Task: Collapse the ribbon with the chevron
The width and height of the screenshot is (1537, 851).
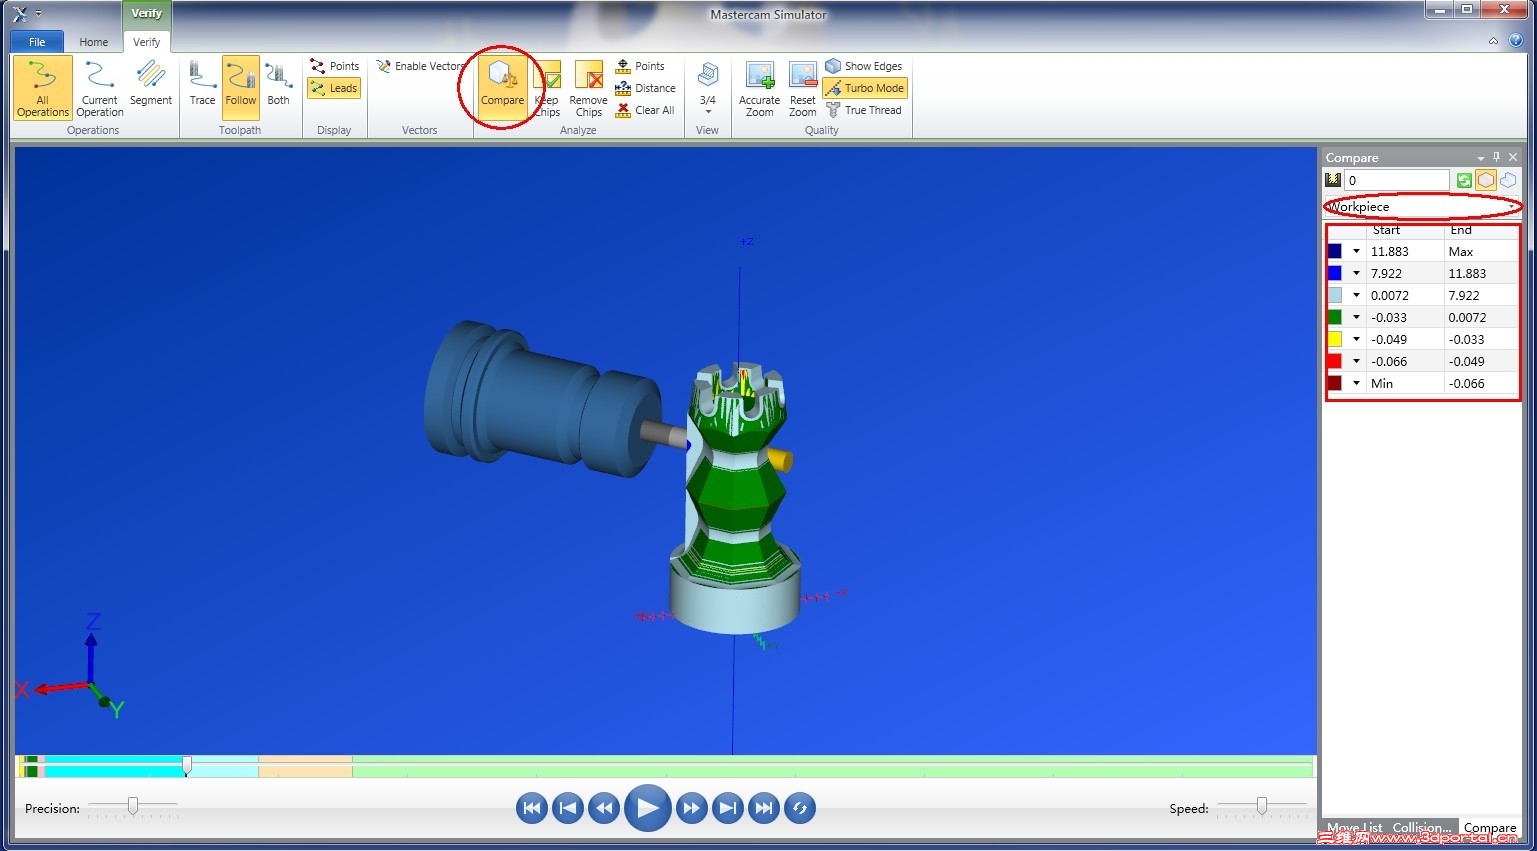Action: 1493,41
